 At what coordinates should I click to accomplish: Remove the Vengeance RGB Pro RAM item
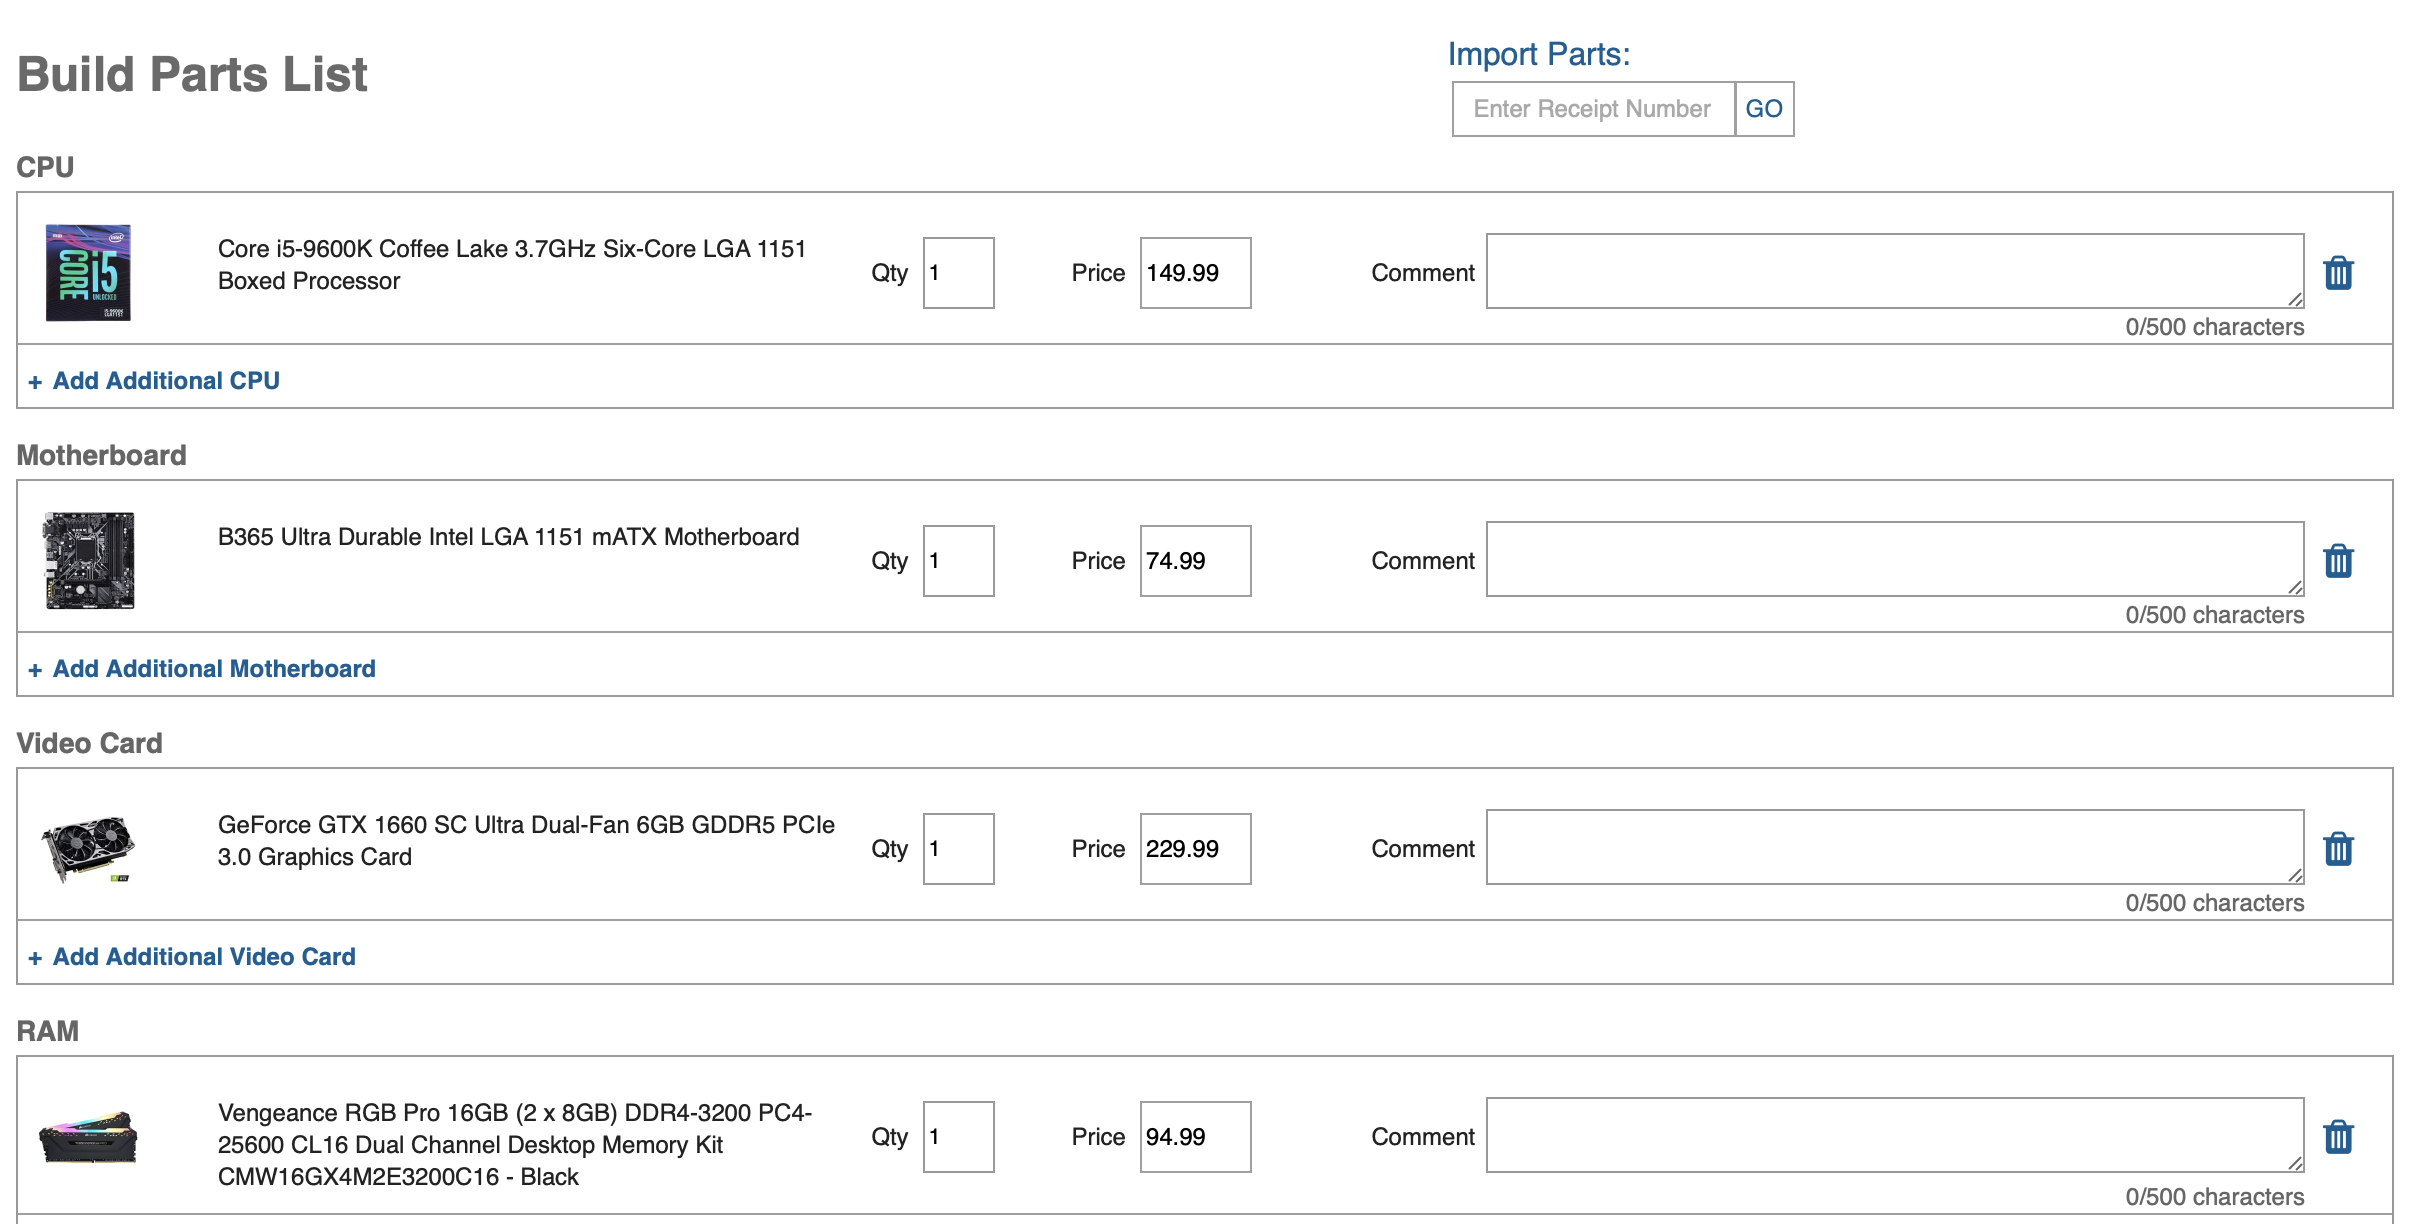tap(2338, 1136)
